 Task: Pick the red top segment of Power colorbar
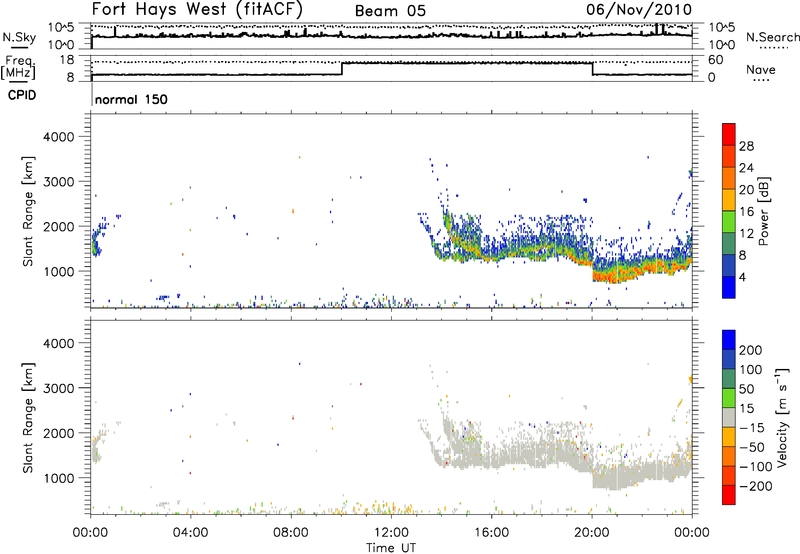729,134
